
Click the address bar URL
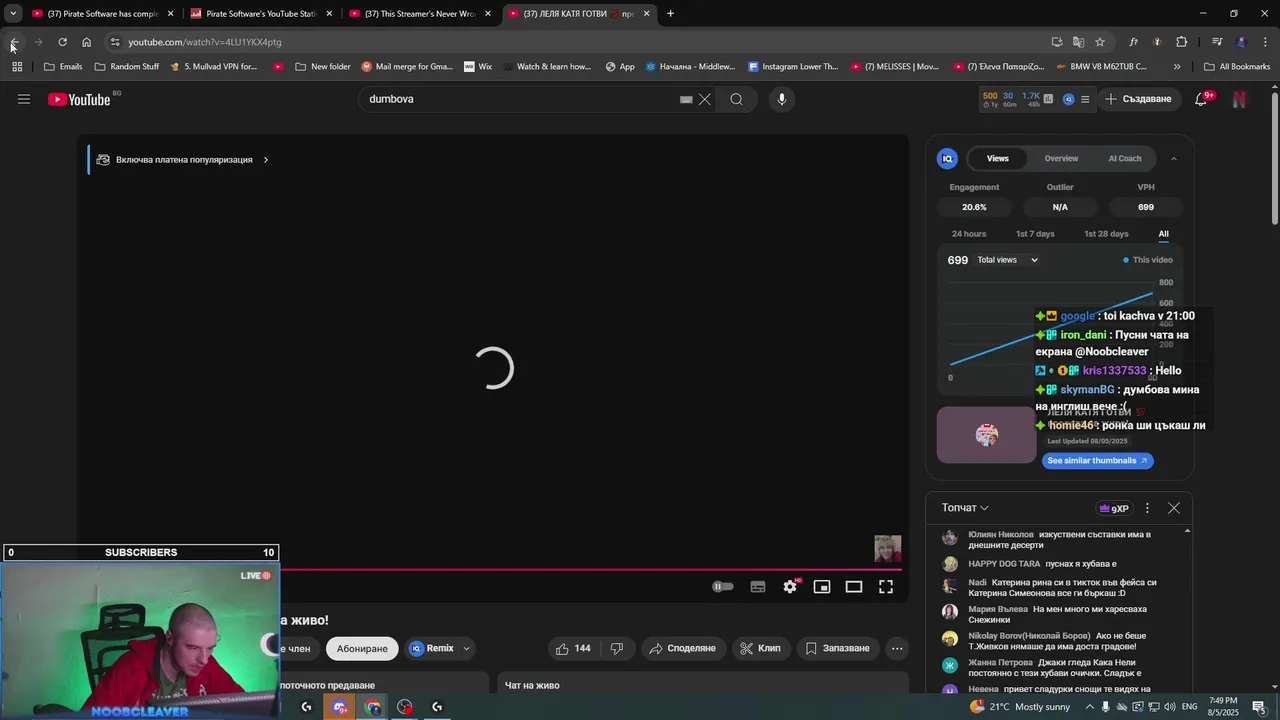point(204,42)
